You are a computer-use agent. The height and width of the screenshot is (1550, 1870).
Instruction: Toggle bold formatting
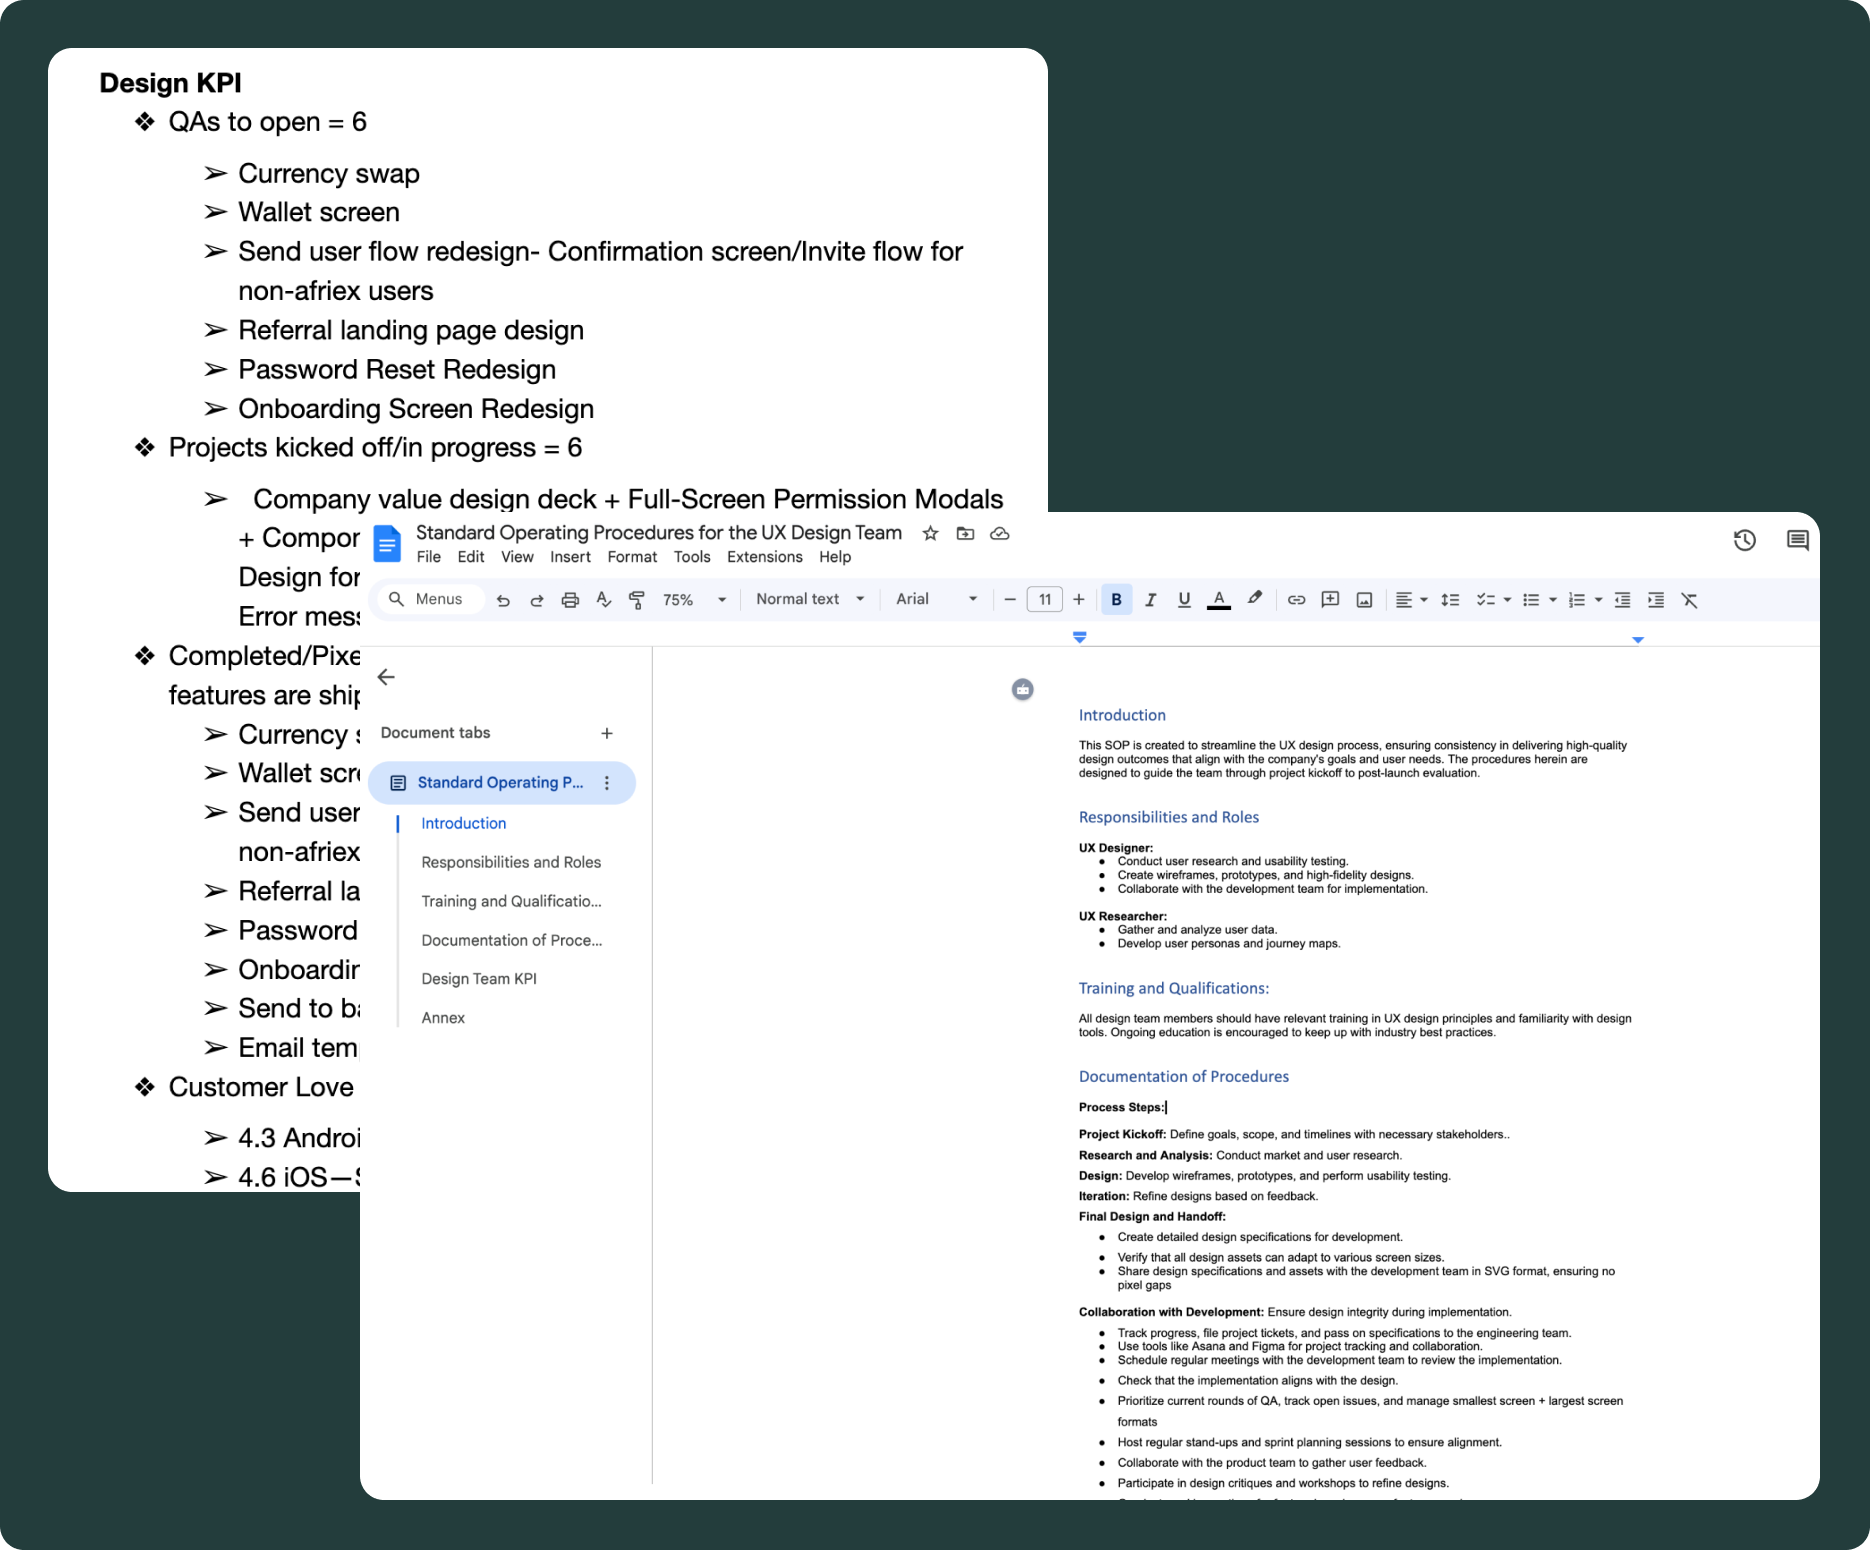1116,600
